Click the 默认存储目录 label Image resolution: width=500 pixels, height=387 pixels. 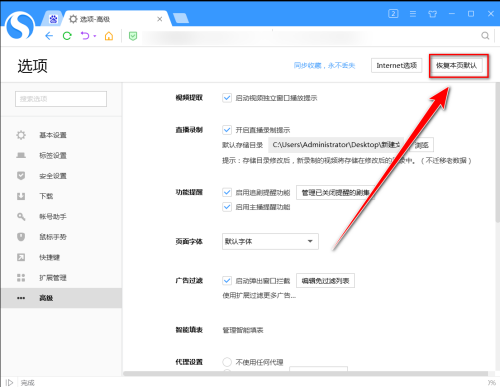click(243, 145)
